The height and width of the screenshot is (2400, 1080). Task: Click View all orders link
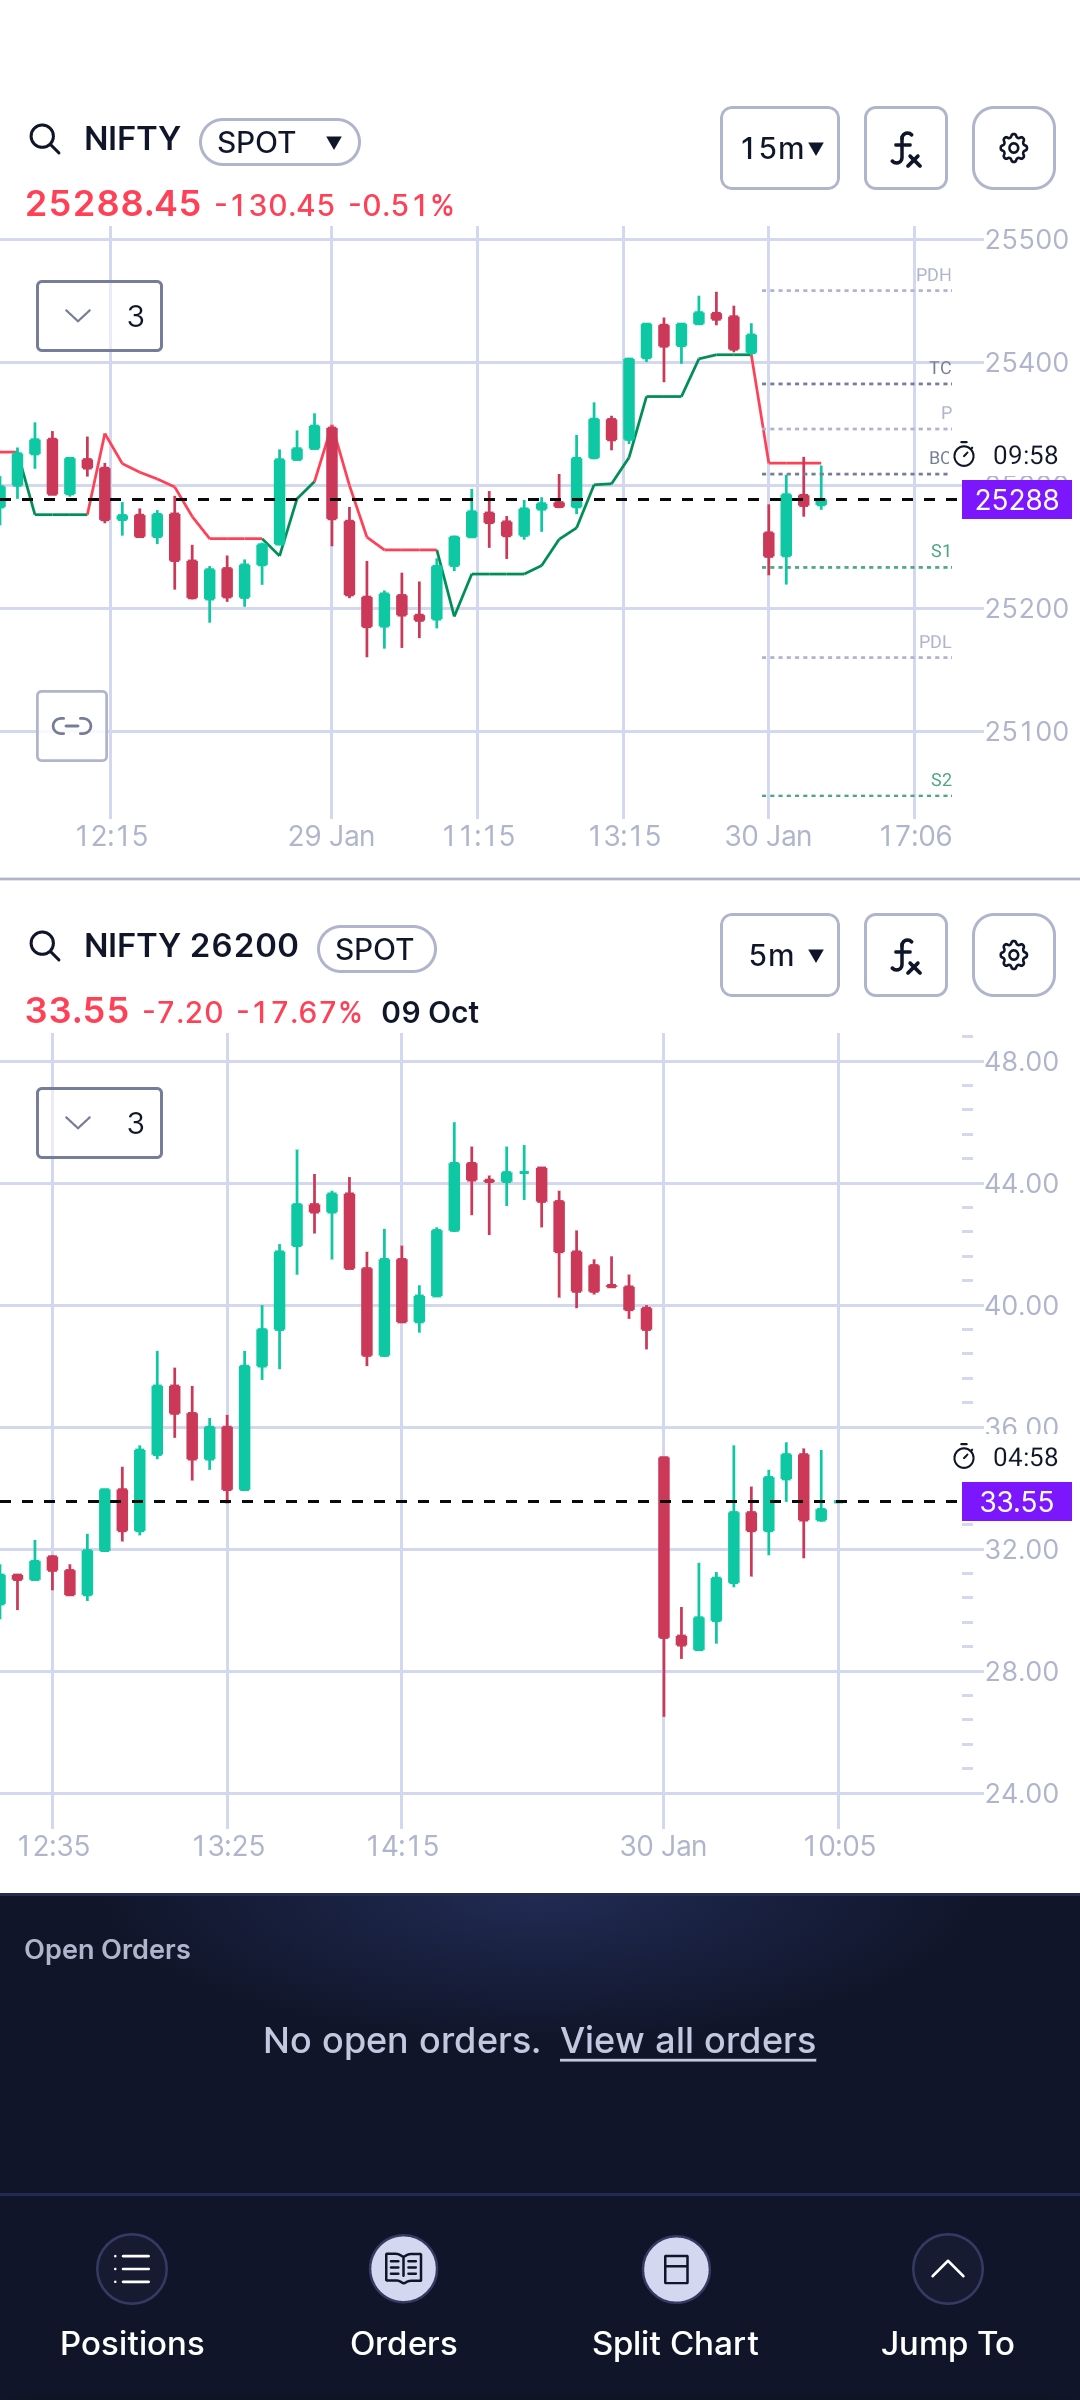pyautogui.click(x=688, y=2041)
